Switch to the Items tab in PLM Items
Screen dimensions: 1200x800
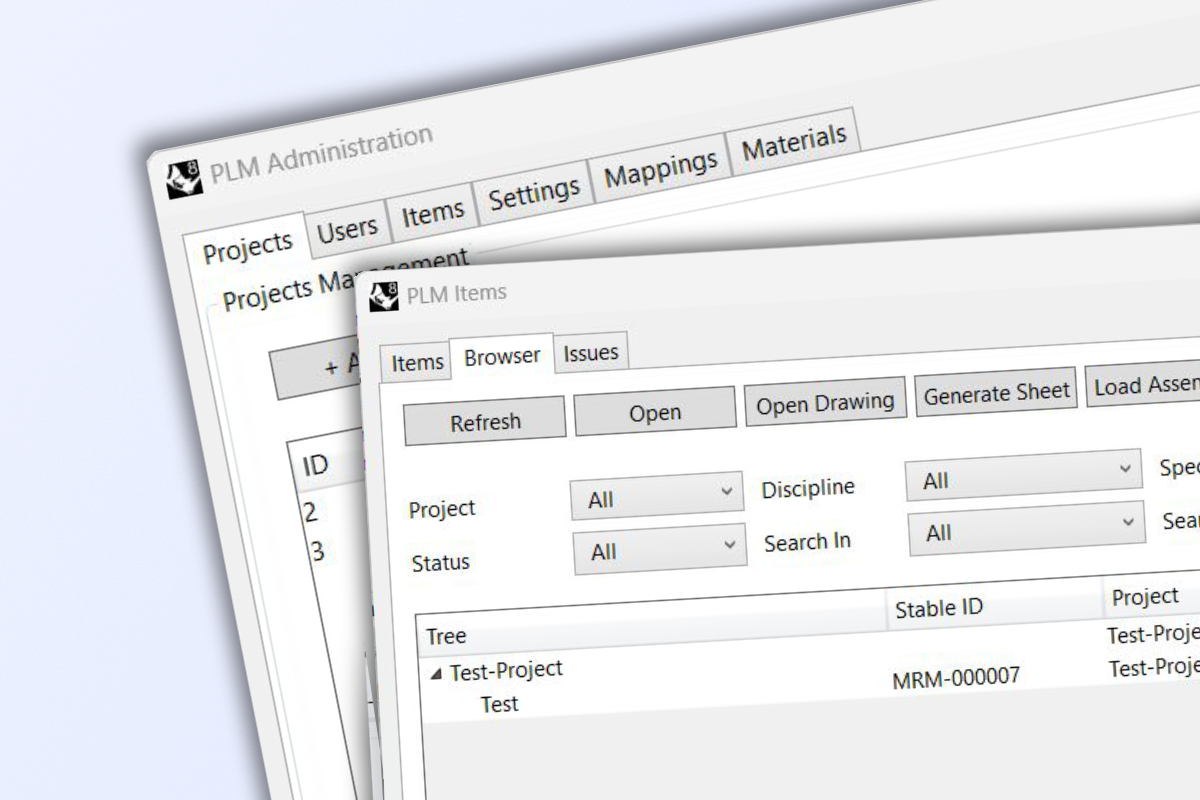417,363
